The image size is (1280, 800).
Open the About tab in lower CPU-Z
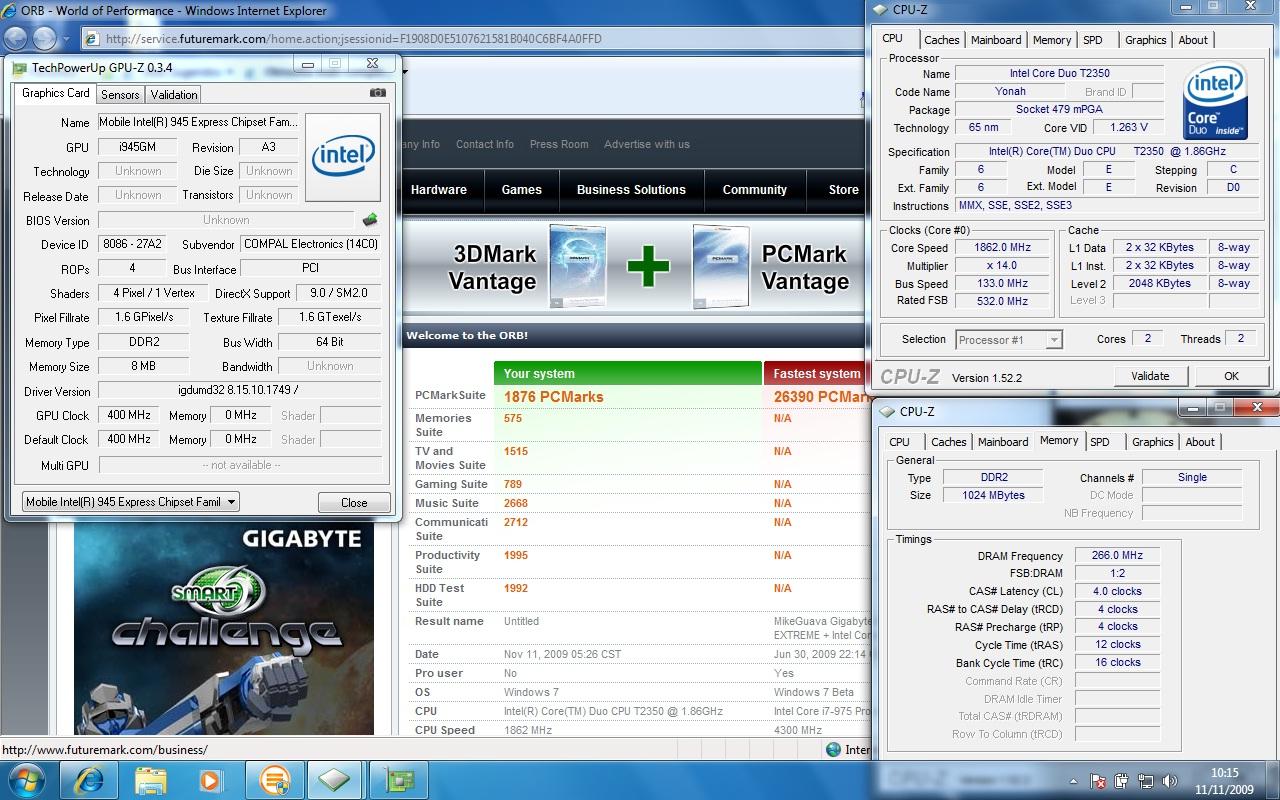click(x=1200, y=442)
